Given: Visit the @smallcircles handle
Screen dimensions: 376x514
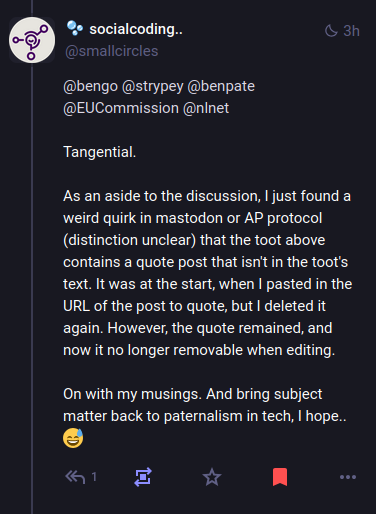Looking at the screenshot, I should click(x=112, y=51).
